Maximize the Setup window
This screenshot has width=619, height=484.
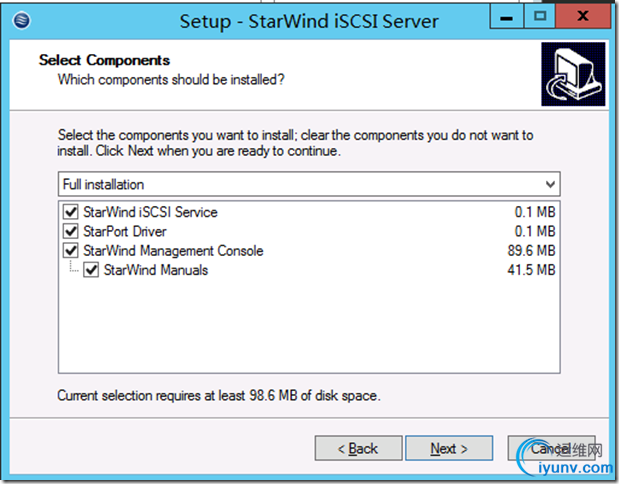point(541,16)
